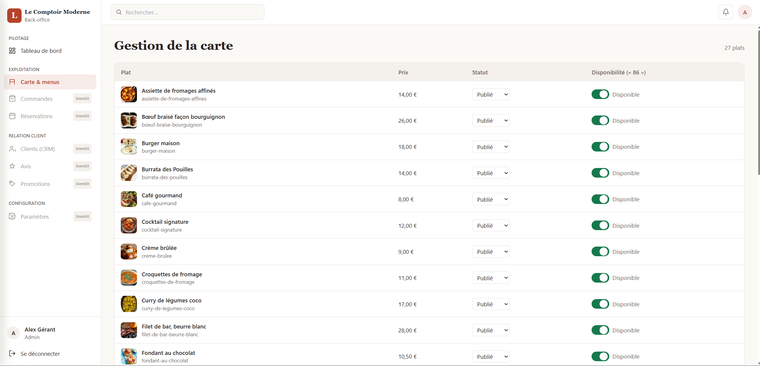Open Cocktail signature status dropdown
This screenshot has width=760, height=366.
[491, 225]
